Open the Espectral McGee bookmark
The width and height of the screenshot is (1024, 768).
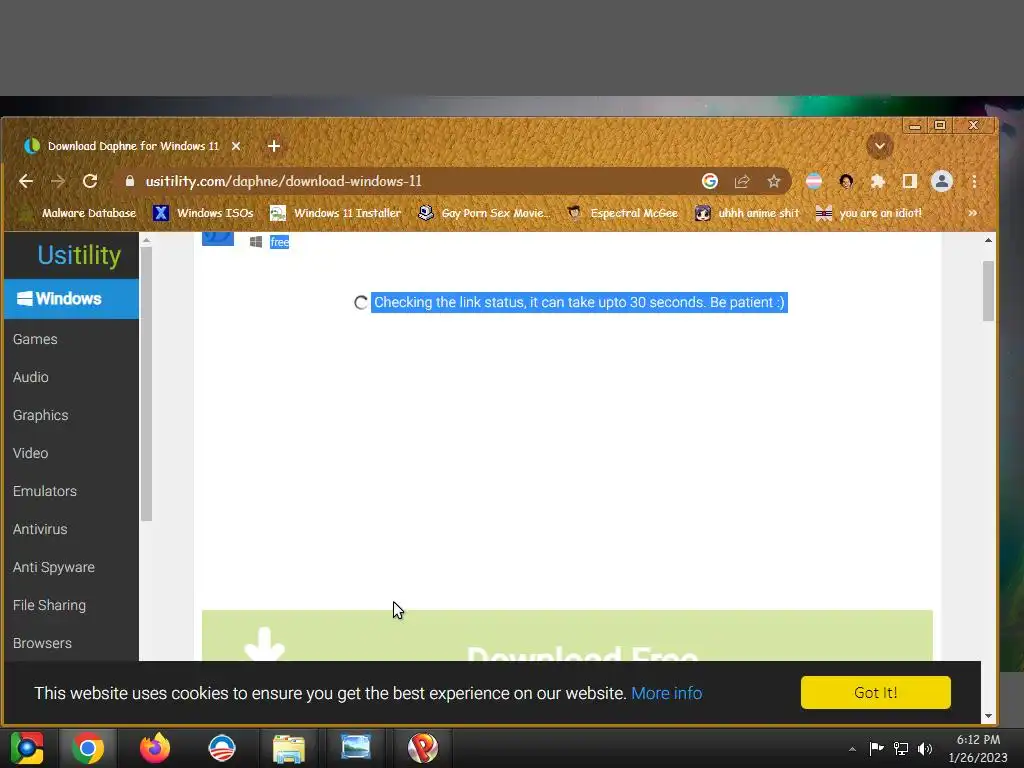click(x=622, y=213)
